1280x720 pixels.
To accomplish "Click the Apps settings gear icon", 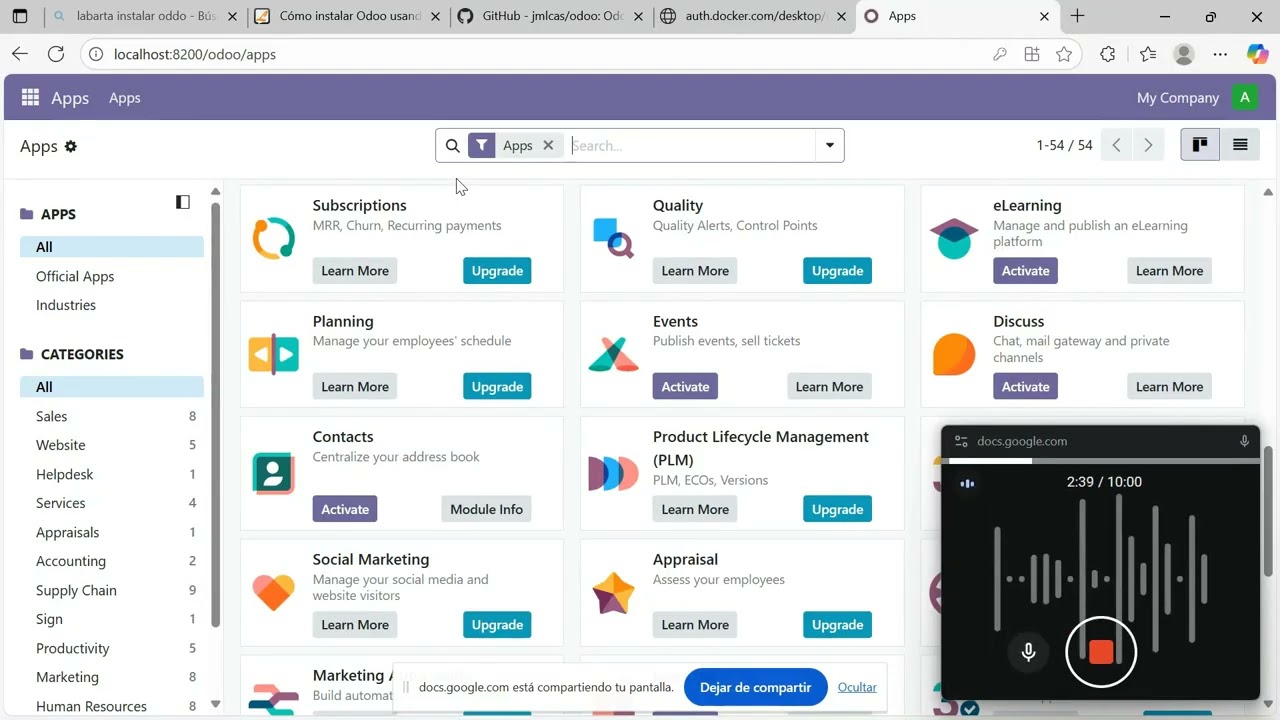I will pyautogui.click(x=70, y=146).
